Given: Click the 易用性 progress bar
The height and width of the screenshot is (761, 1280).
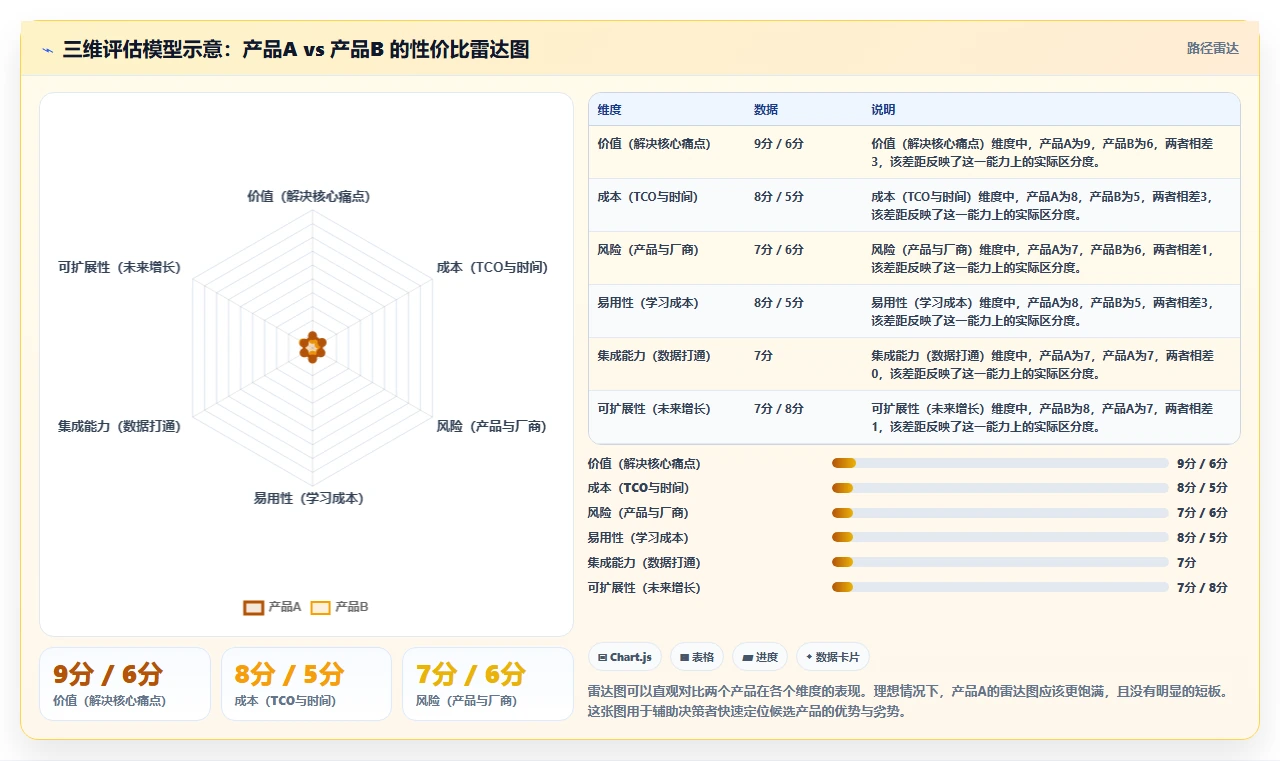Looking at the screenshot, I should pos(1000,538).
